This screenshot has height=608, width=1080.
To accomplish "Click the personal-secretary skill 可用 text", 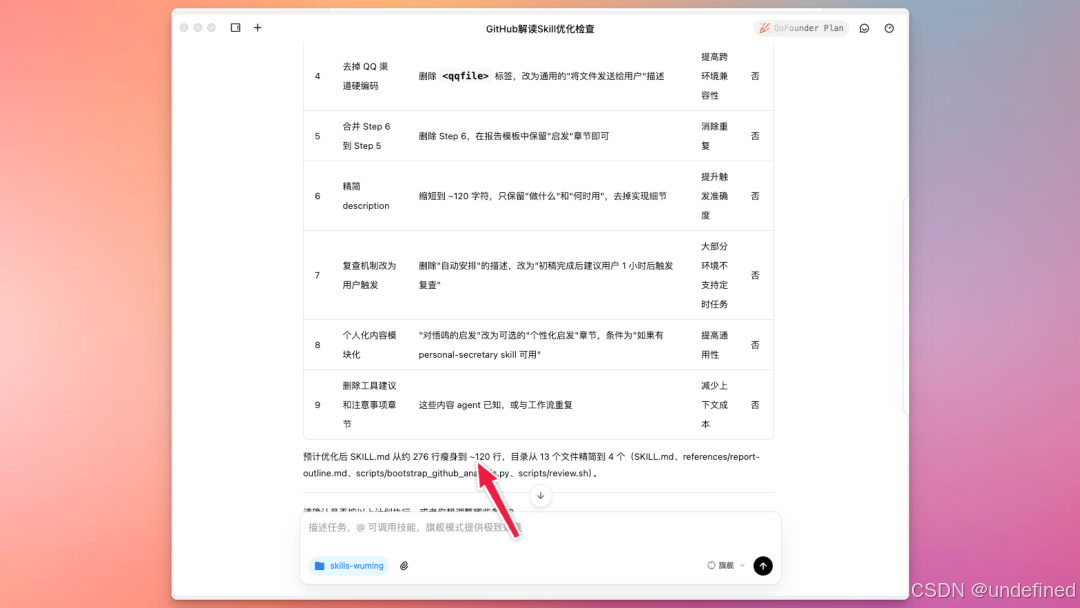I will point(478,355).
